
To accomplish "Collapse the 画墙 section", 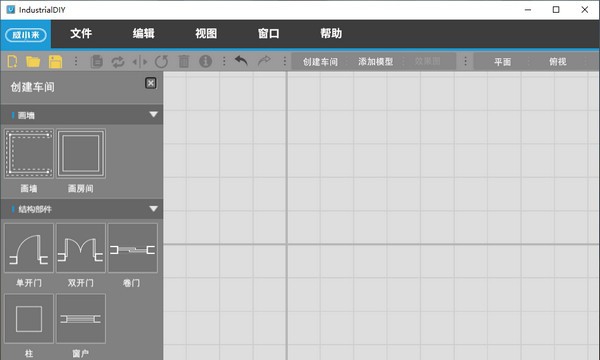I will [x=153, y=114].
